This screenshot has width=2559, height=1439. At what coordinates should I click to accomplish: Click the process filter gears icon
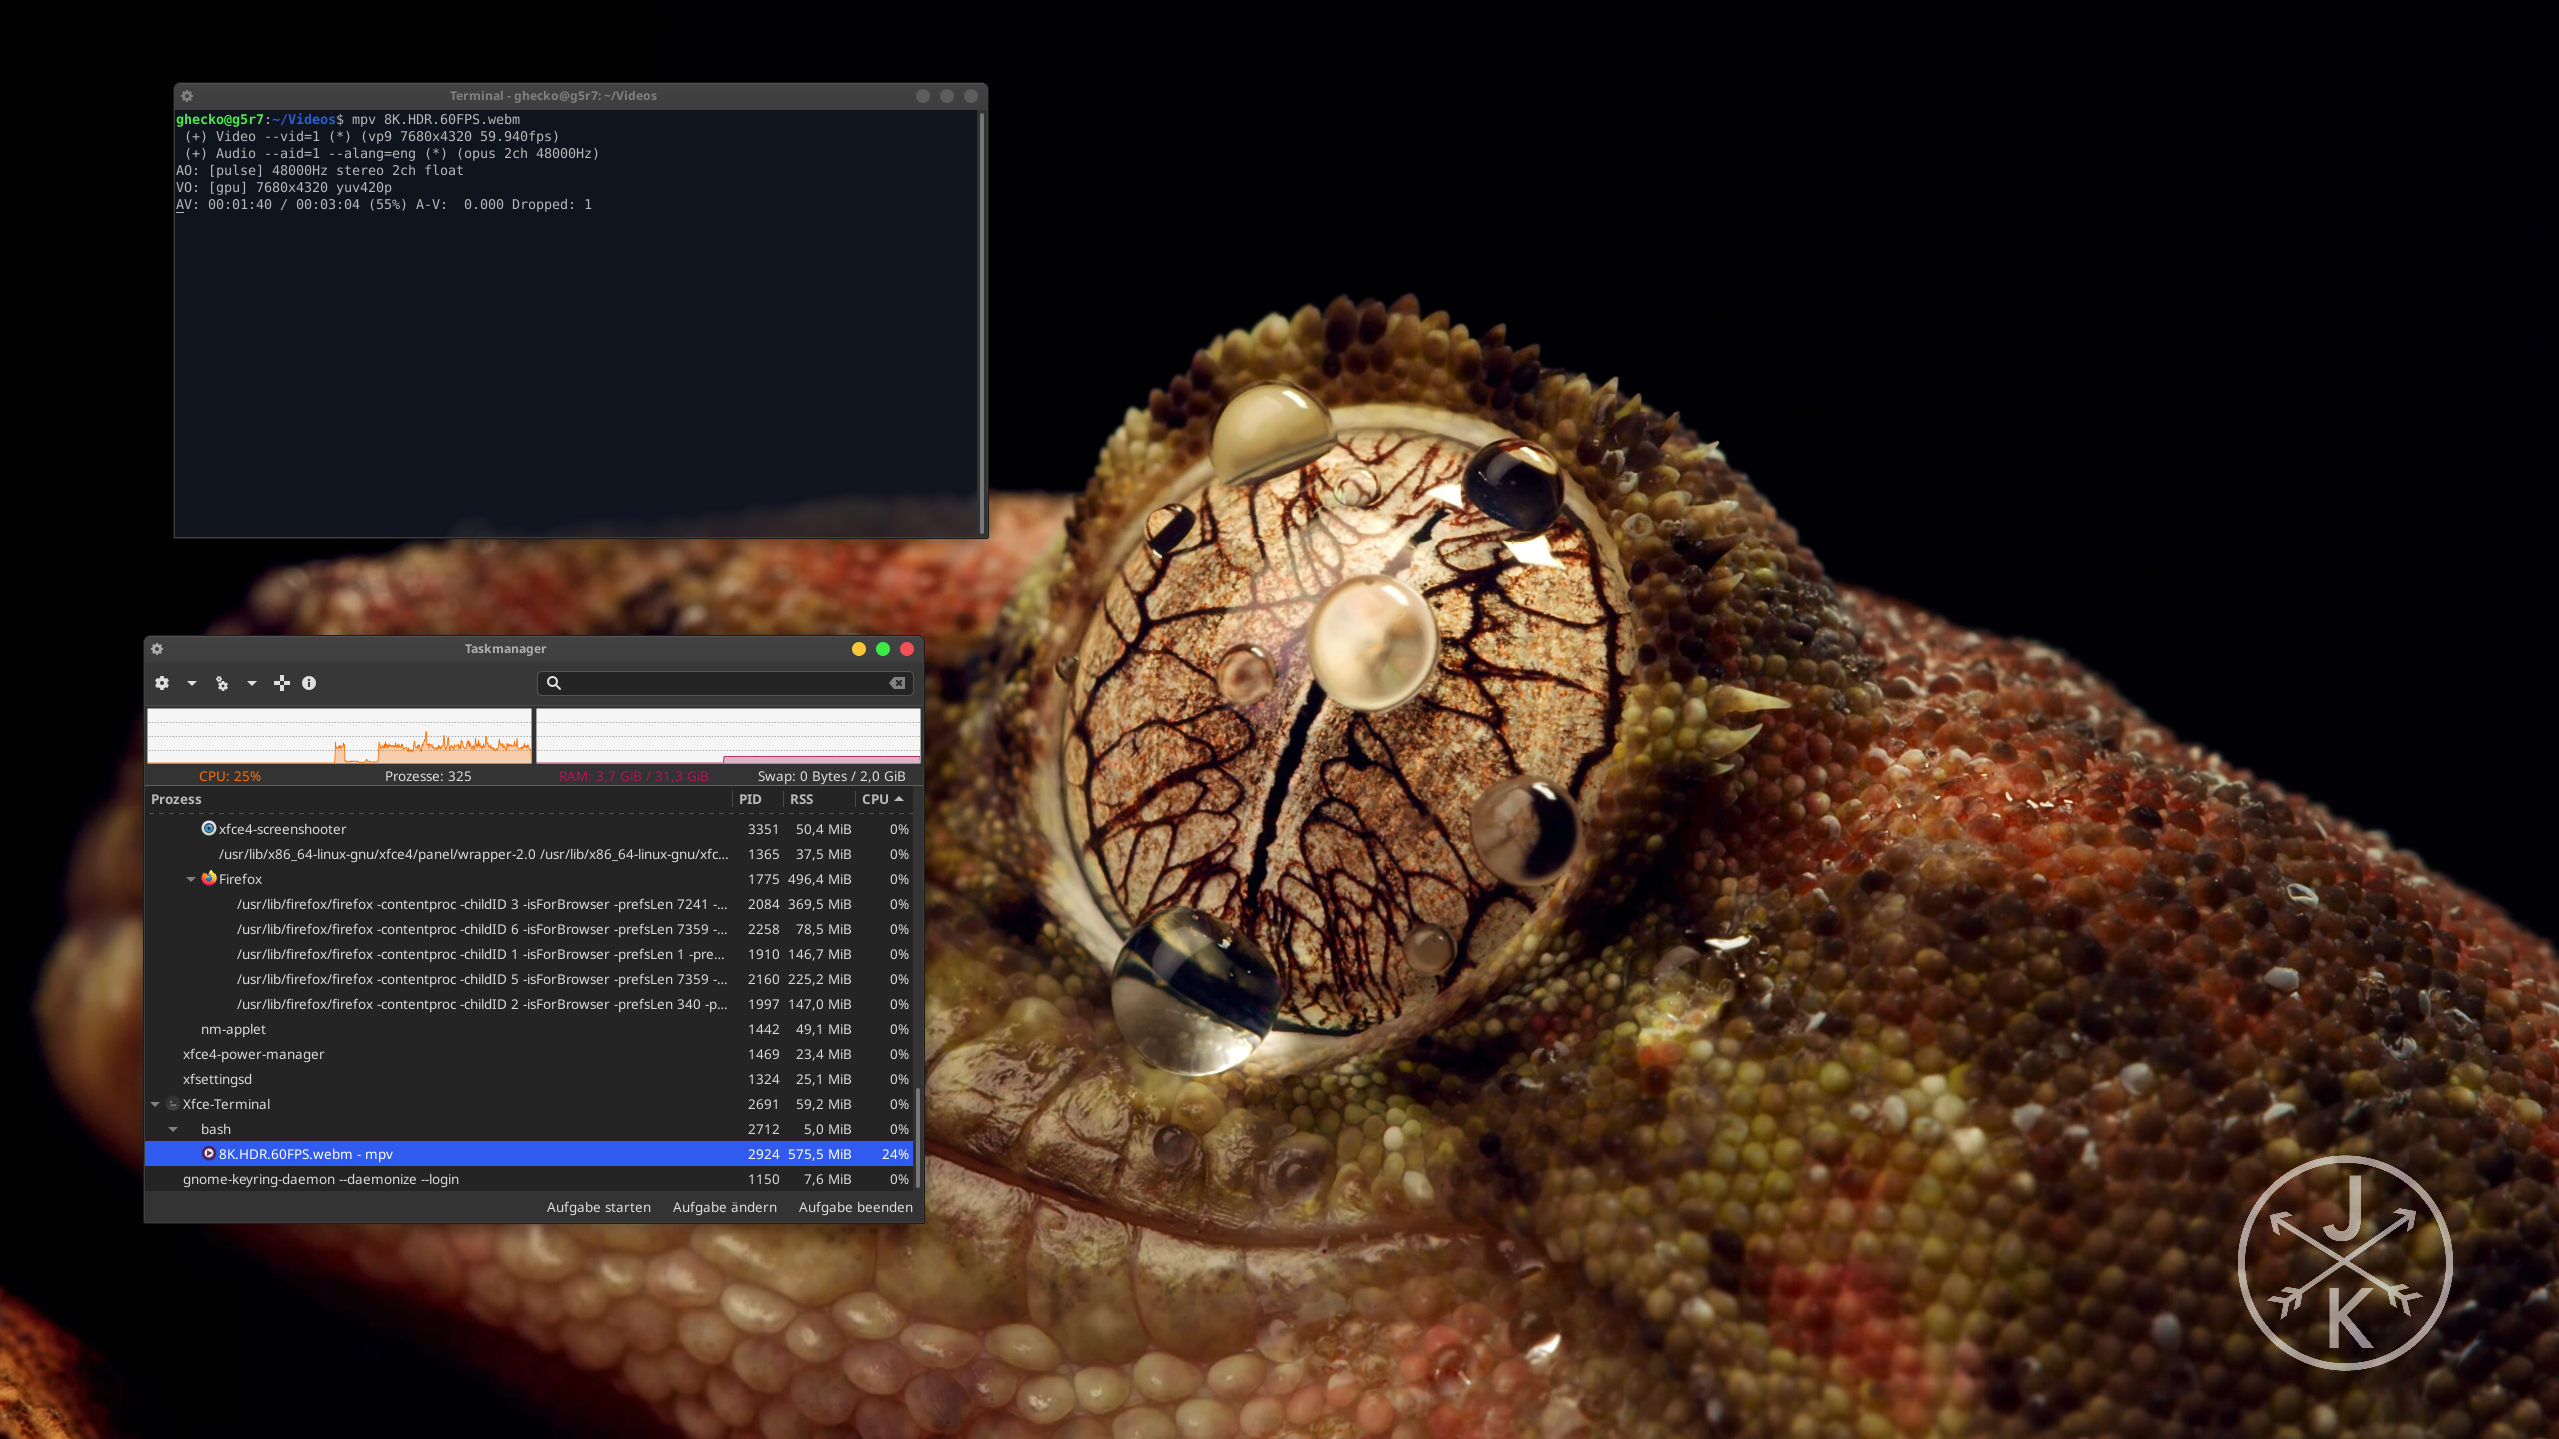point(222,683)
